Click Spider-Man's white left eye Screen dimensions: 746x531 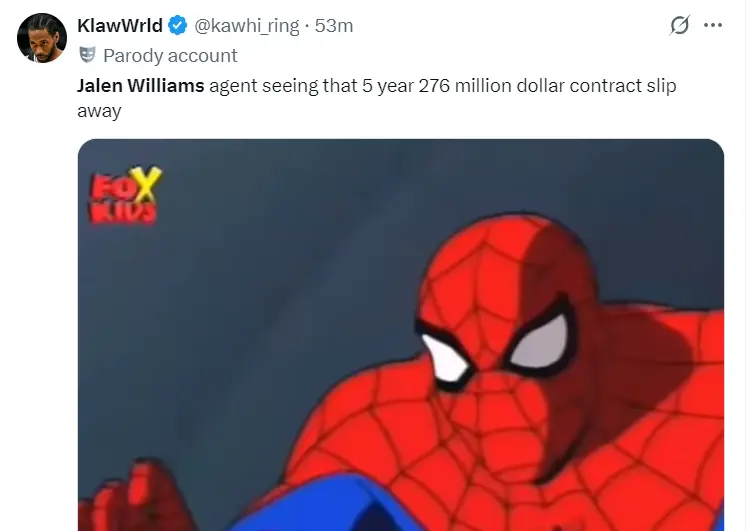point(444,358)
